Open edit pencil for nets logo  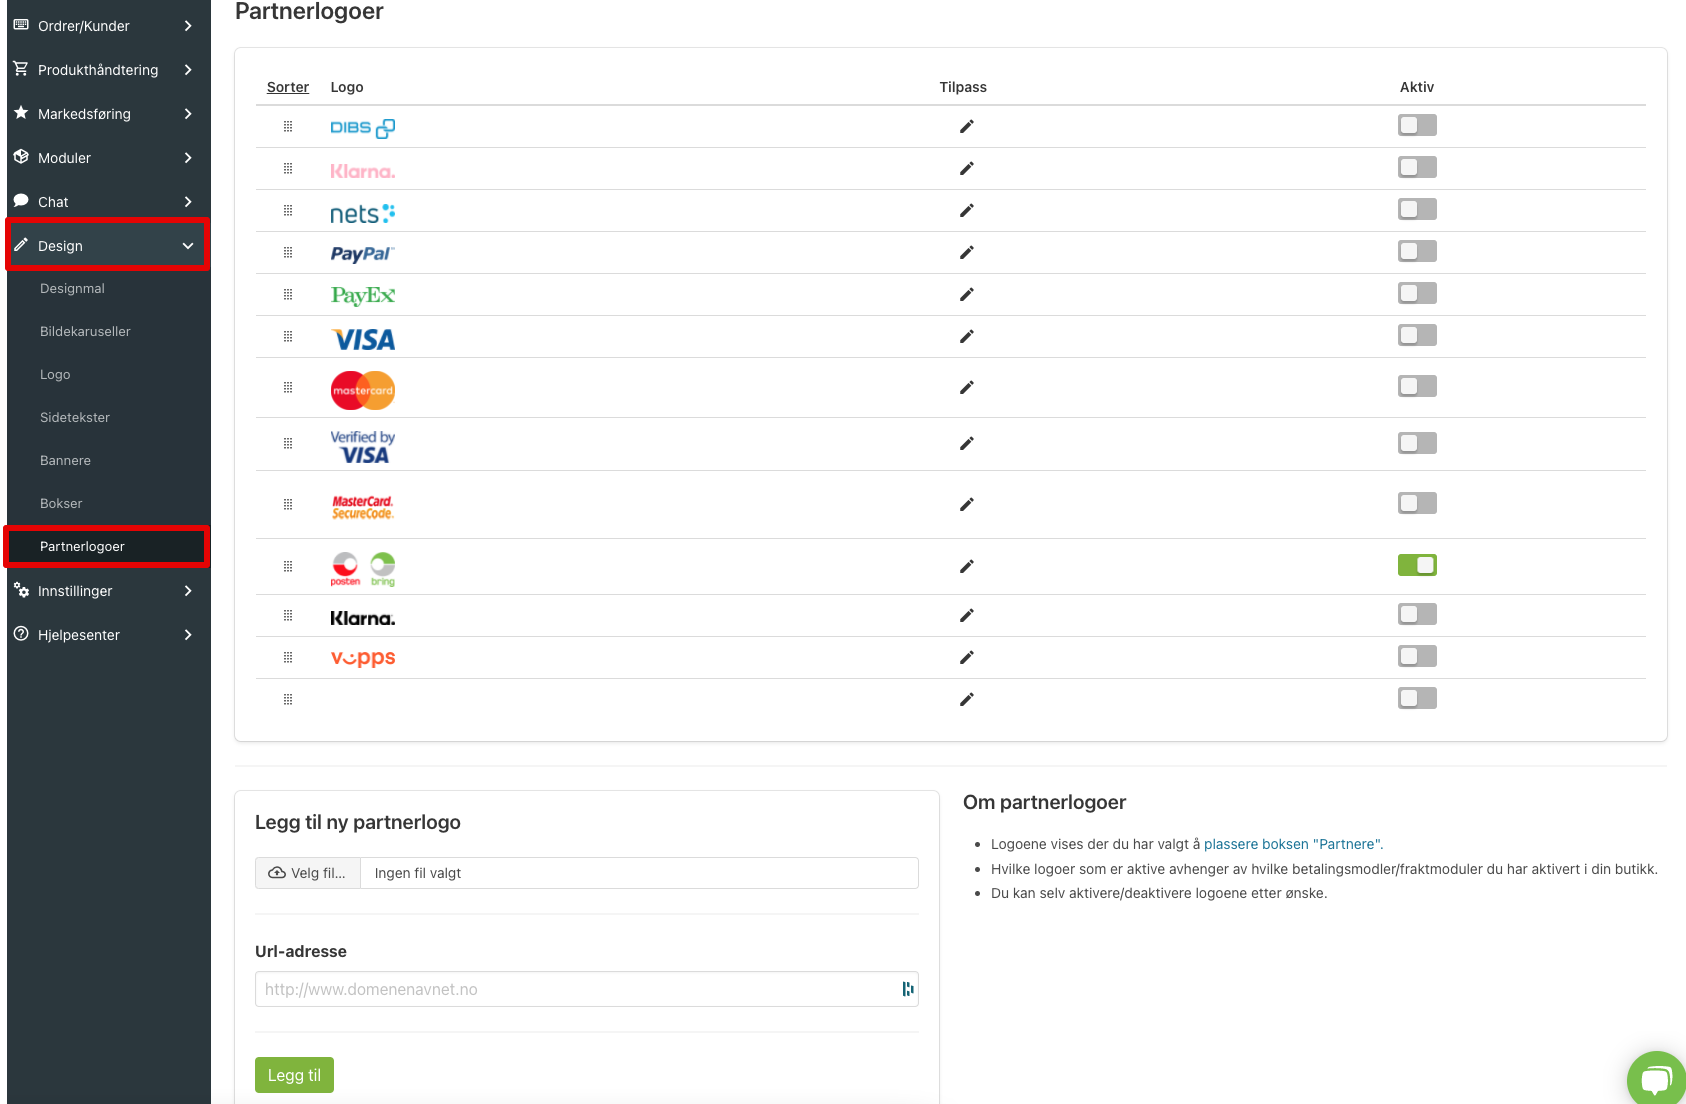point(966,210)
